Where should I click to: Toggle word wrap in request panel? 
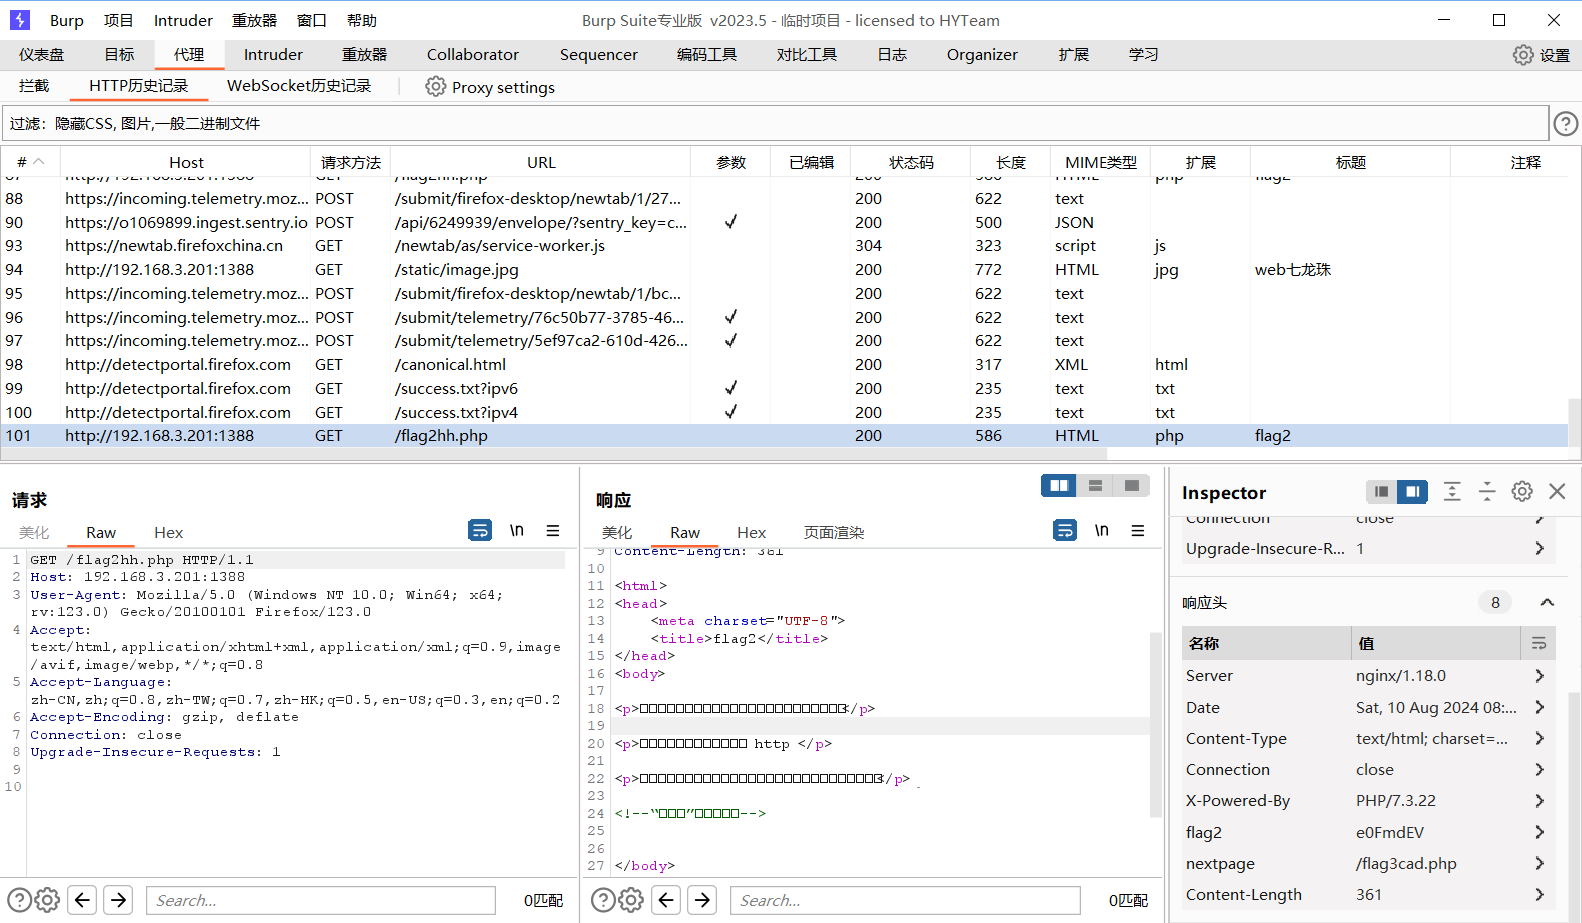point(480,530)
